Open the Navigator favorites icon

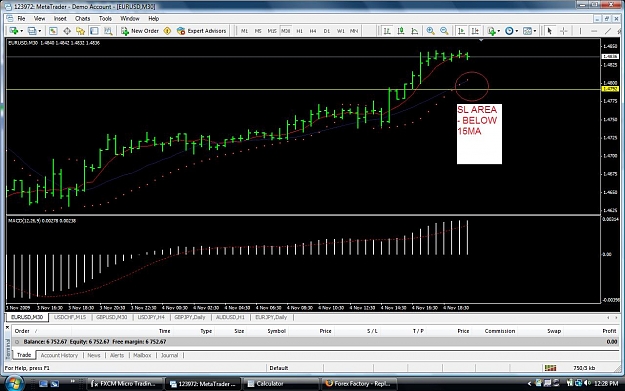pyautogui.click(x=81, y=31)
